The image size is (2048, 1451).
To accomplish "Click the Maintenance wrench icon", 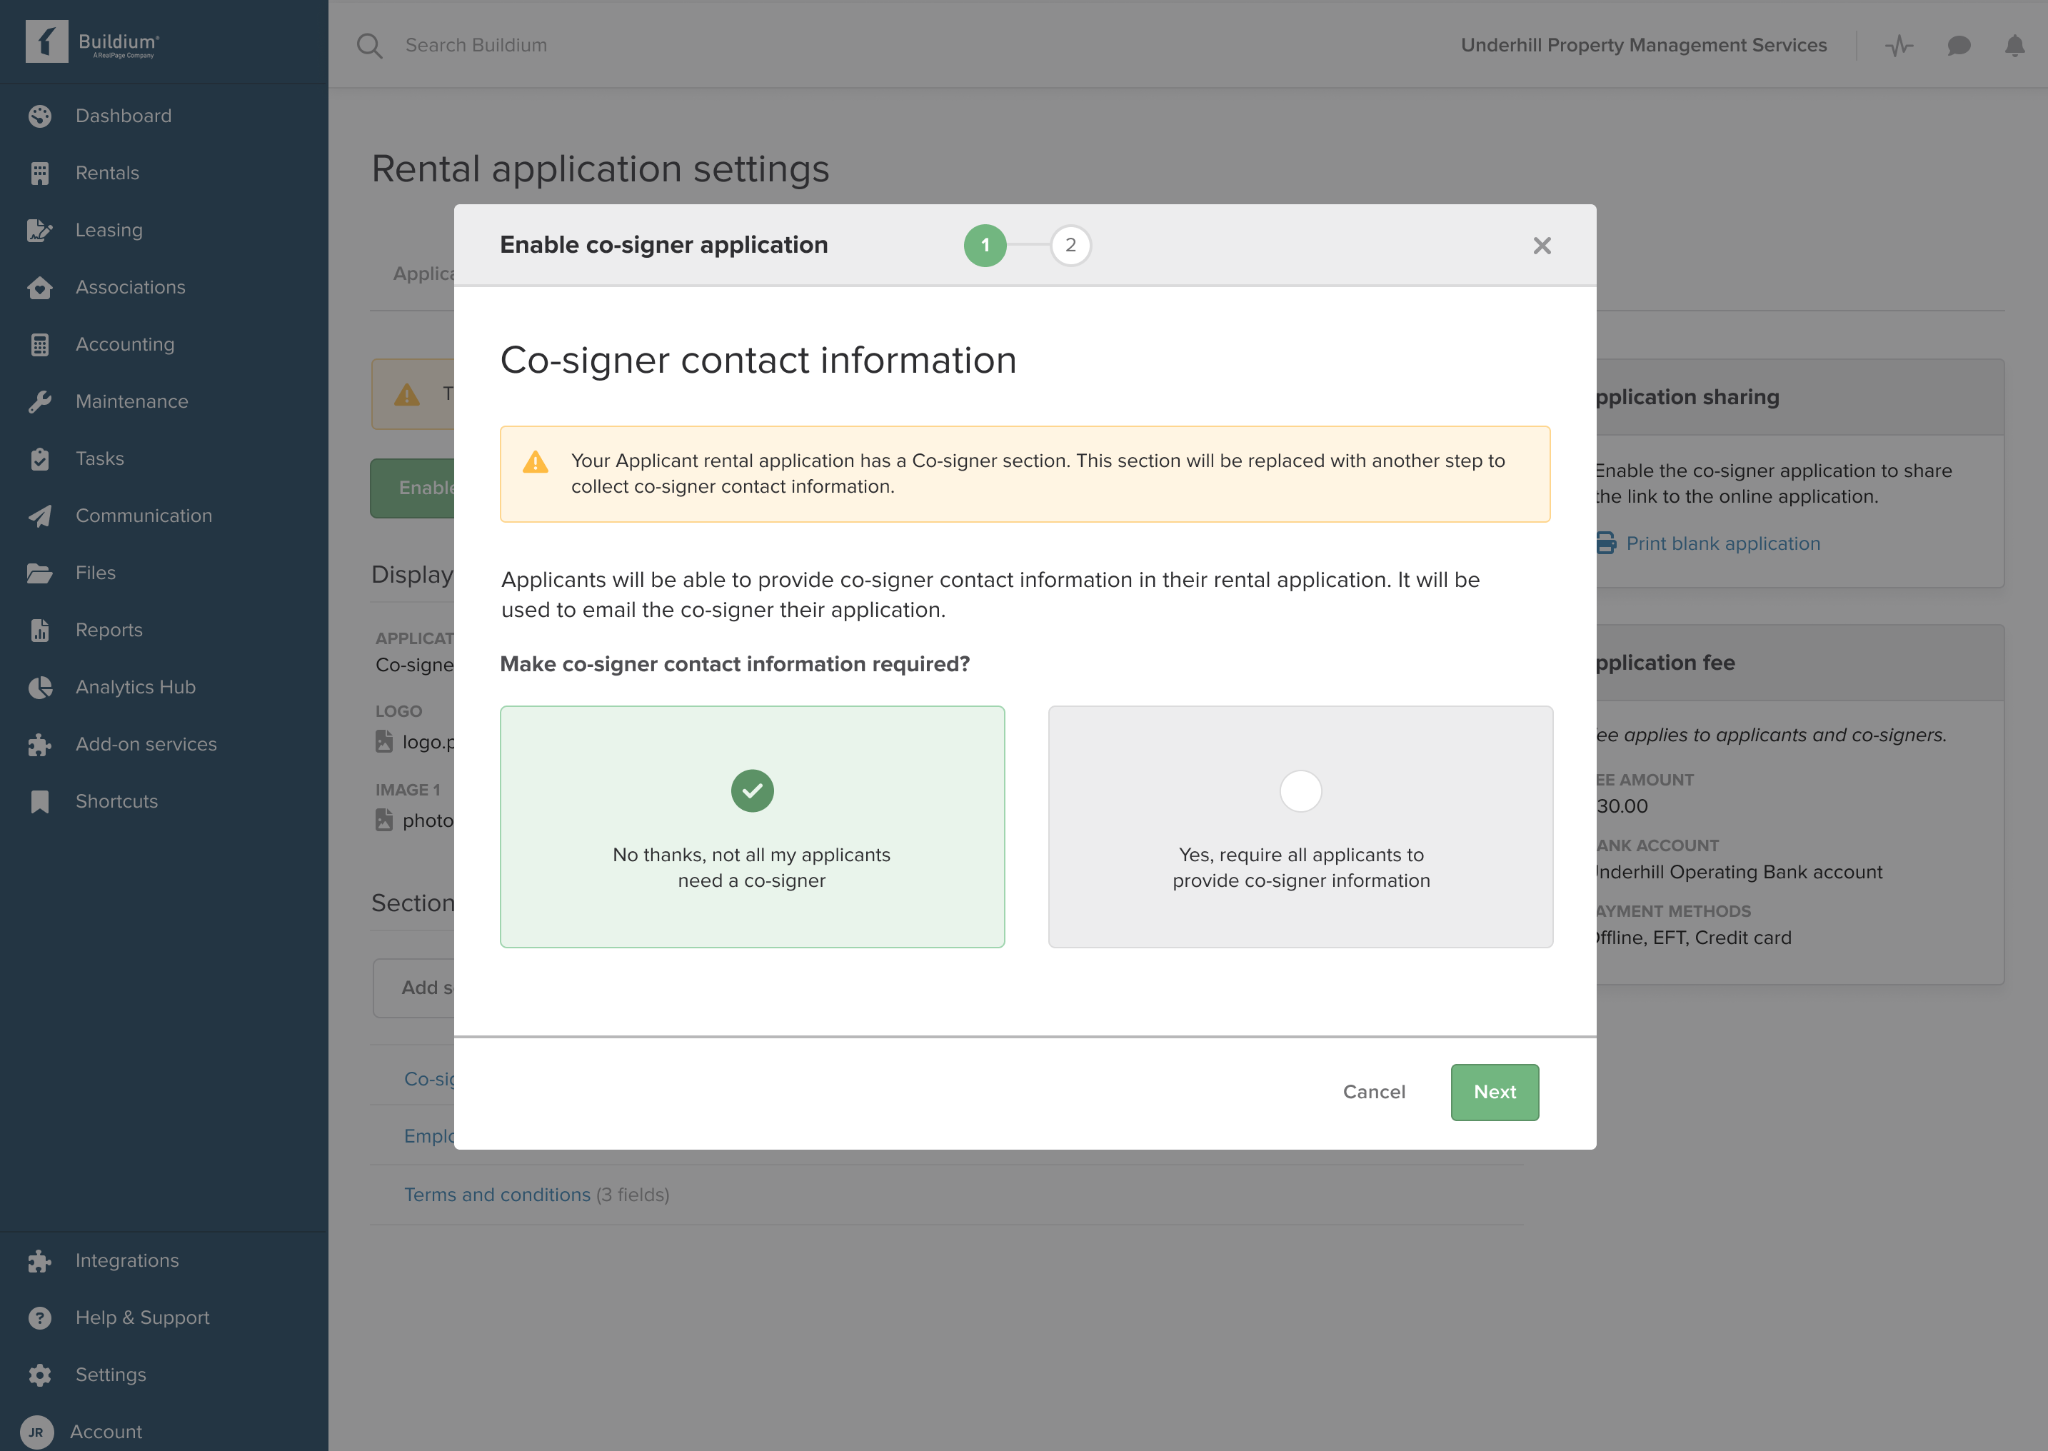I will (40, 402).
